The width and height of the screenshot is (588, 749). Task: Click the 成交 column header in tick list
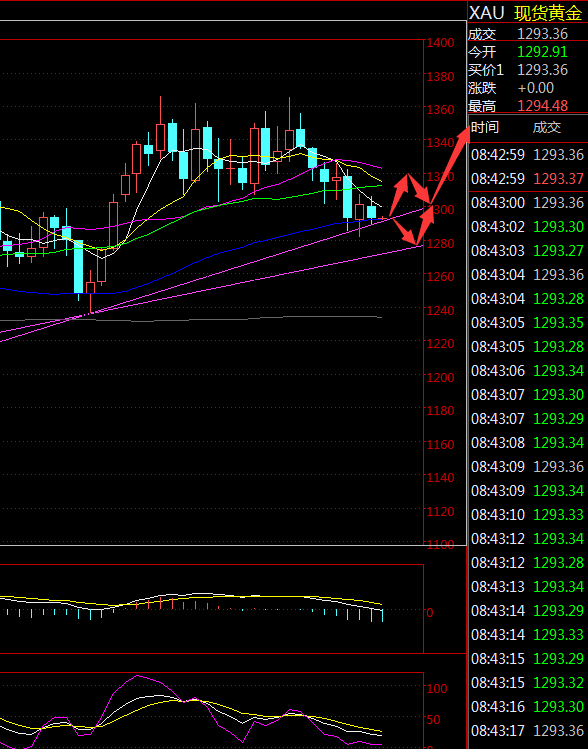pyautogui.click(x=547, y=127)
